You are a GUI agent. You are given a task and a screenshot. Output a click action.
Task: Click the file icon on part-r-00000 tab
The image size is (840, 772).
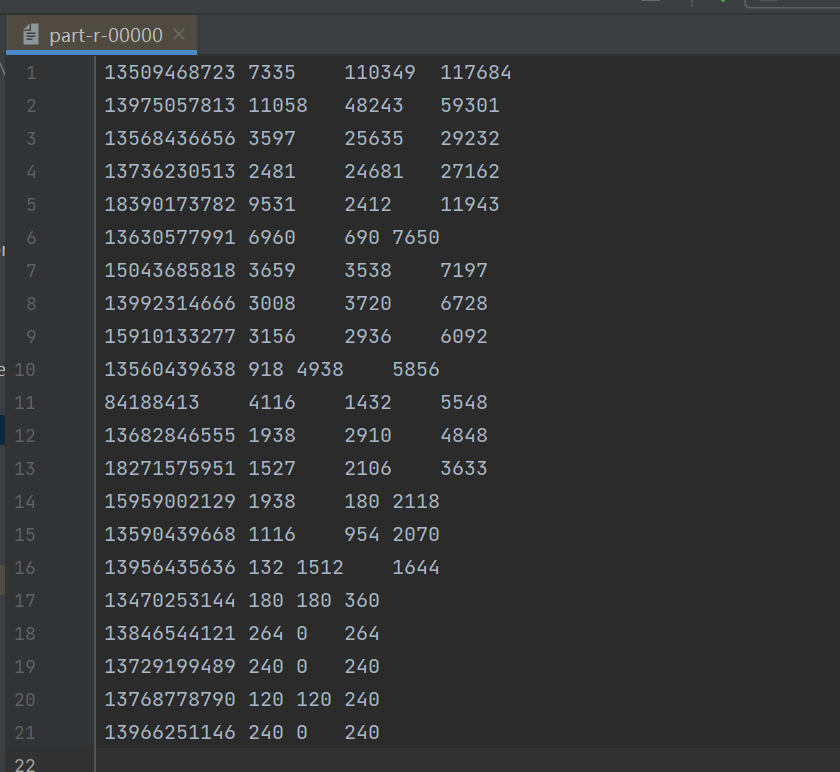click(31, 35)
